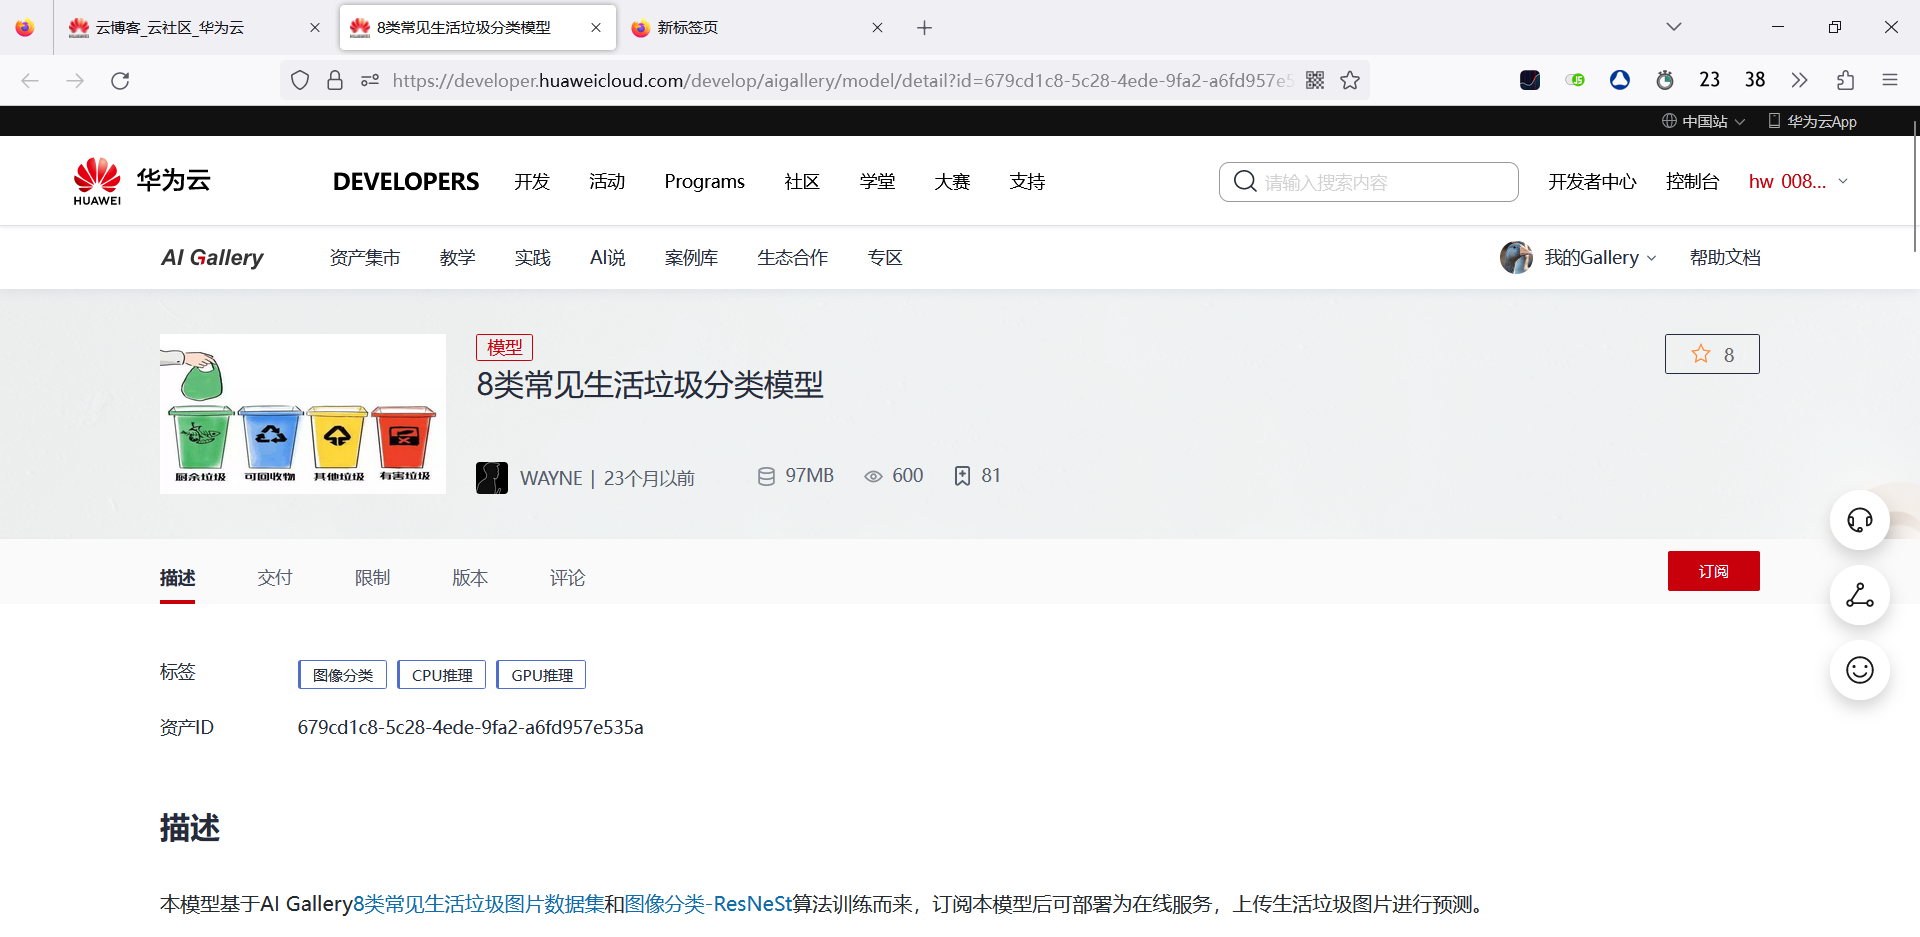Click WAYNE's avatar image
This screenshot has height=937, width=1920.
491,477
